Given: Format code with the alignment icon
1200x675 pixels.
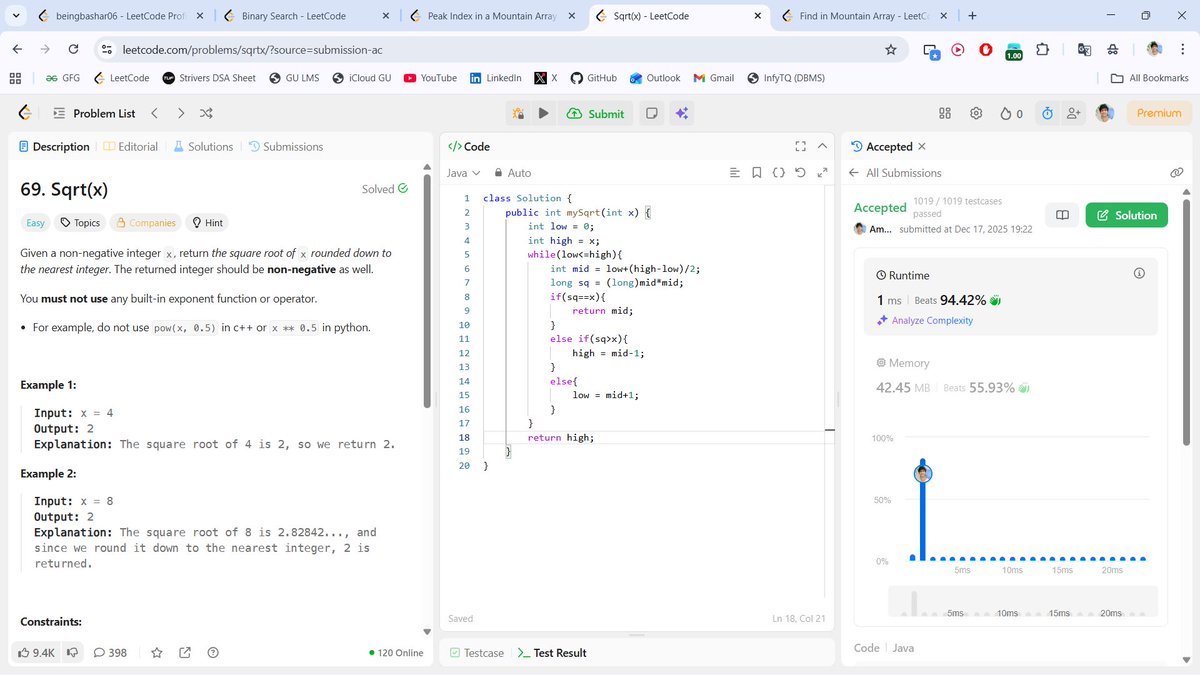Looking at the screenshot, I should 736,172.
